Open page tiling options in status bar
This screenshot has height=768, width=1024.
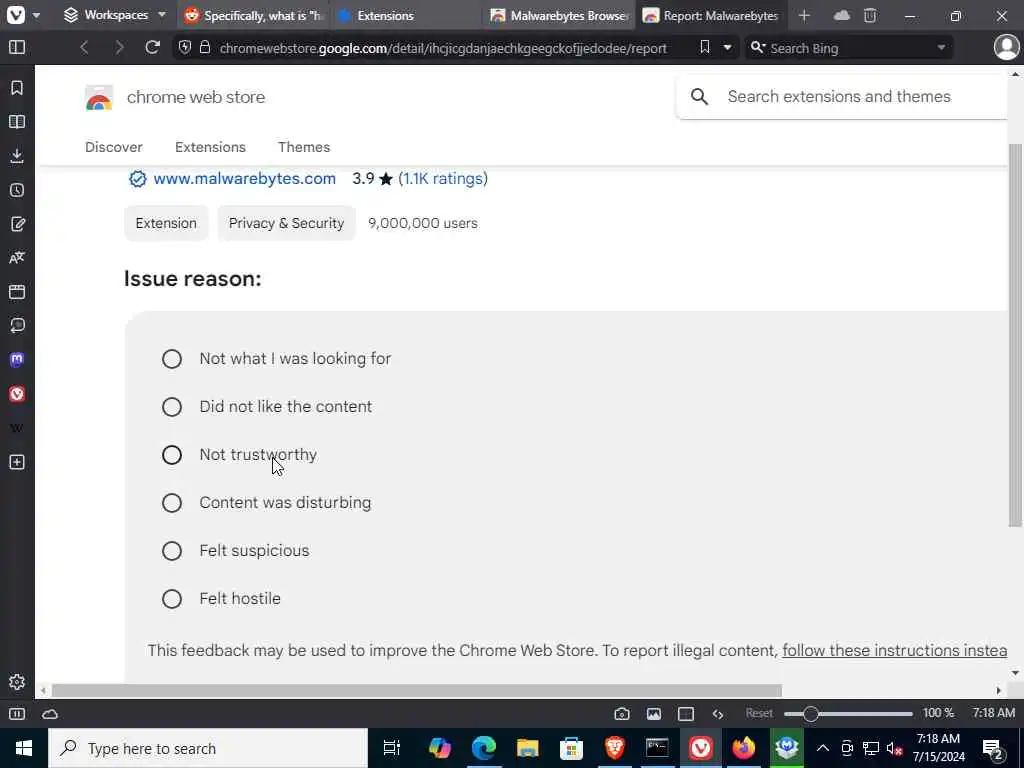coord(686,714)
